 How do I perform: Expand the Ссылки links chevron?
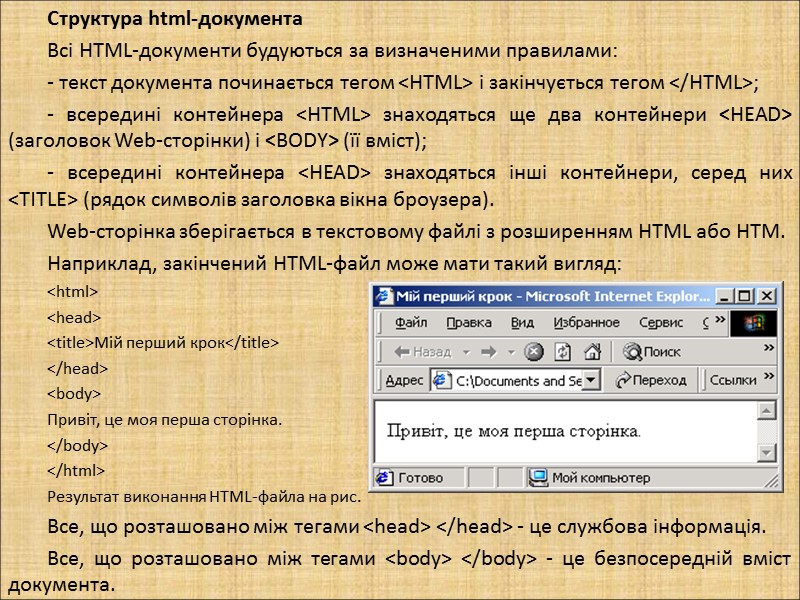[767, 379]
